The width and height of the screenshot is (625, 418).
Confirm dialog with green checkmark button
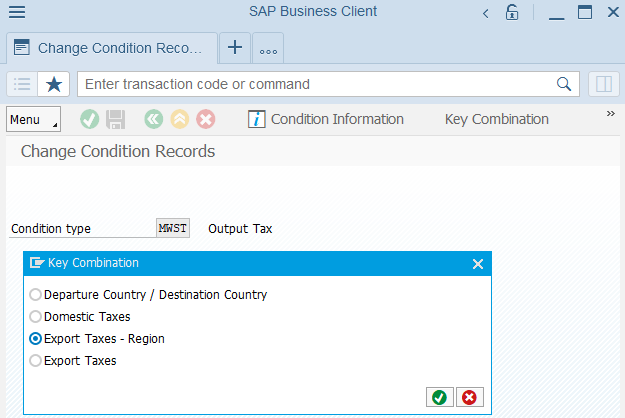[440, 397]
